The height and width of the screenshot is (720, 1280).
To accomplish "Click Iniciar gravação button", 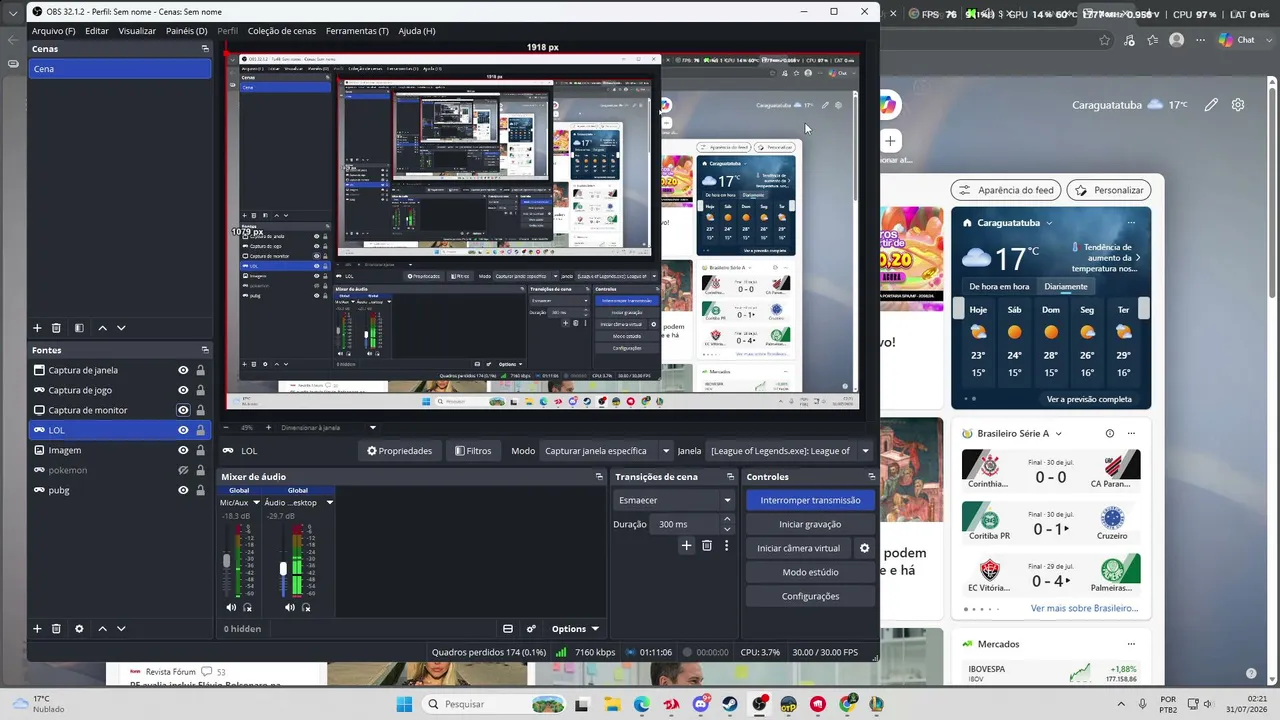I will click(810, 524).
